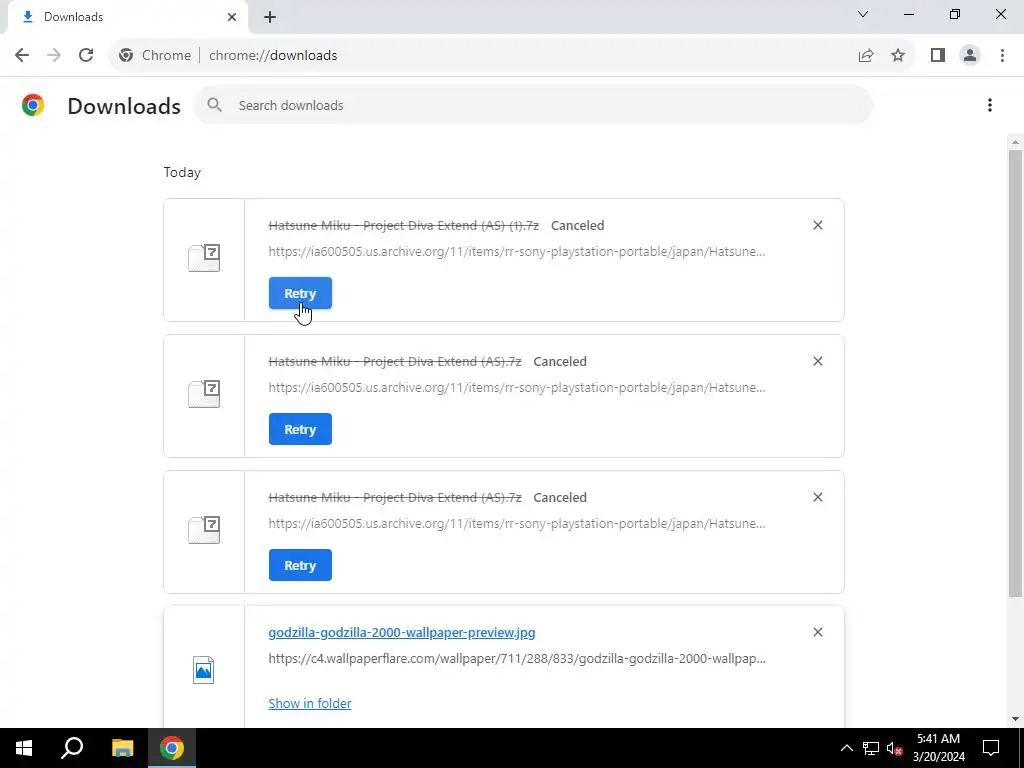Close the Downloads tab
Viewport: 1024px width, 768px height.
232,17
